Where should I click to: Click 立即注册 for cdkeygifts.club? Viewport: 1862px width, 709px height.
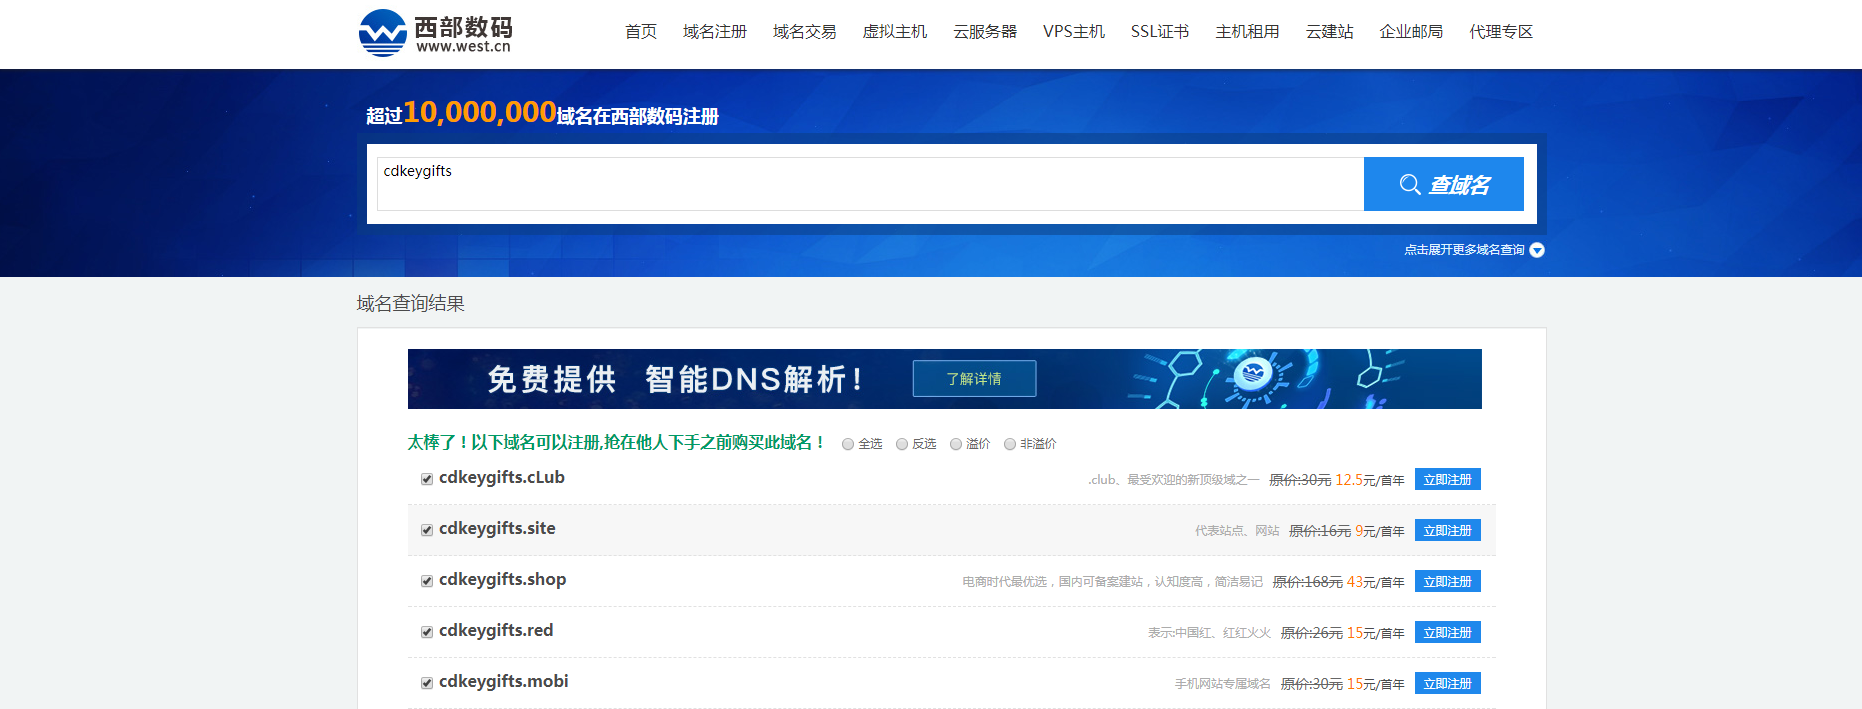pos(1448,479)
